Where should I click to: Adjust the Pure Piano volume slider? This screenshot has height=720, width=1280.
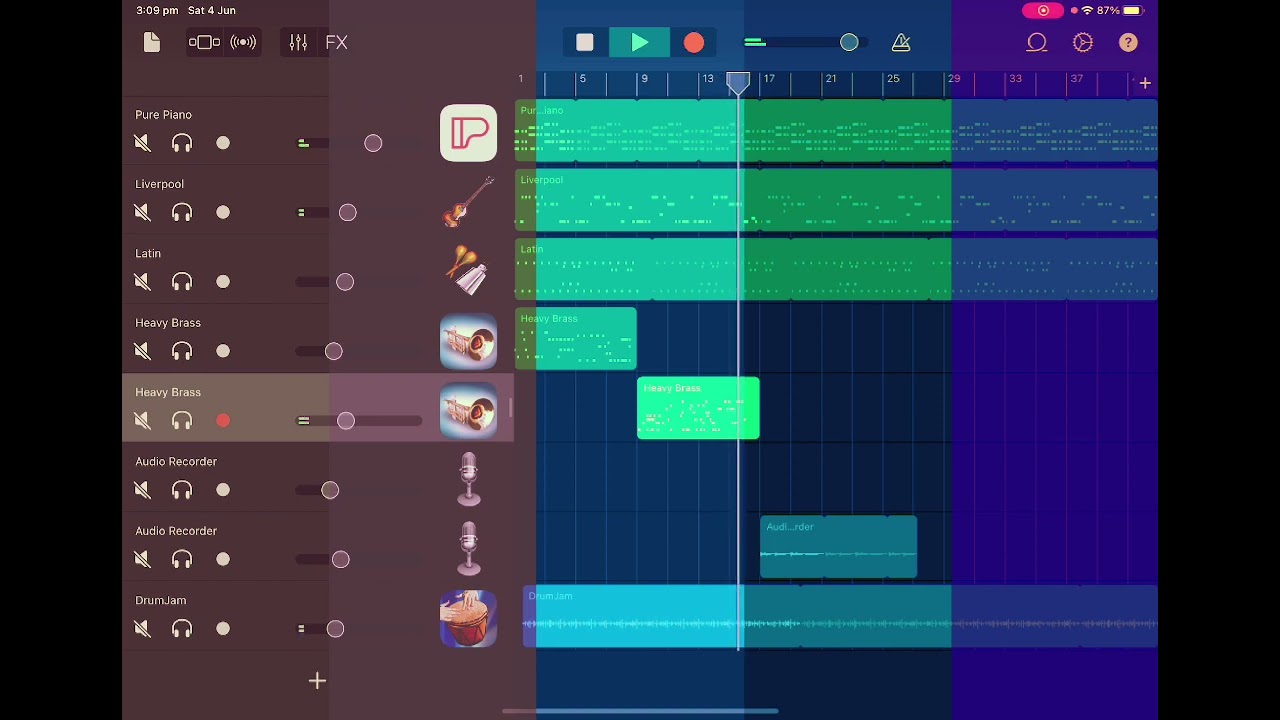pyautogui.click(x=373, y=143)
